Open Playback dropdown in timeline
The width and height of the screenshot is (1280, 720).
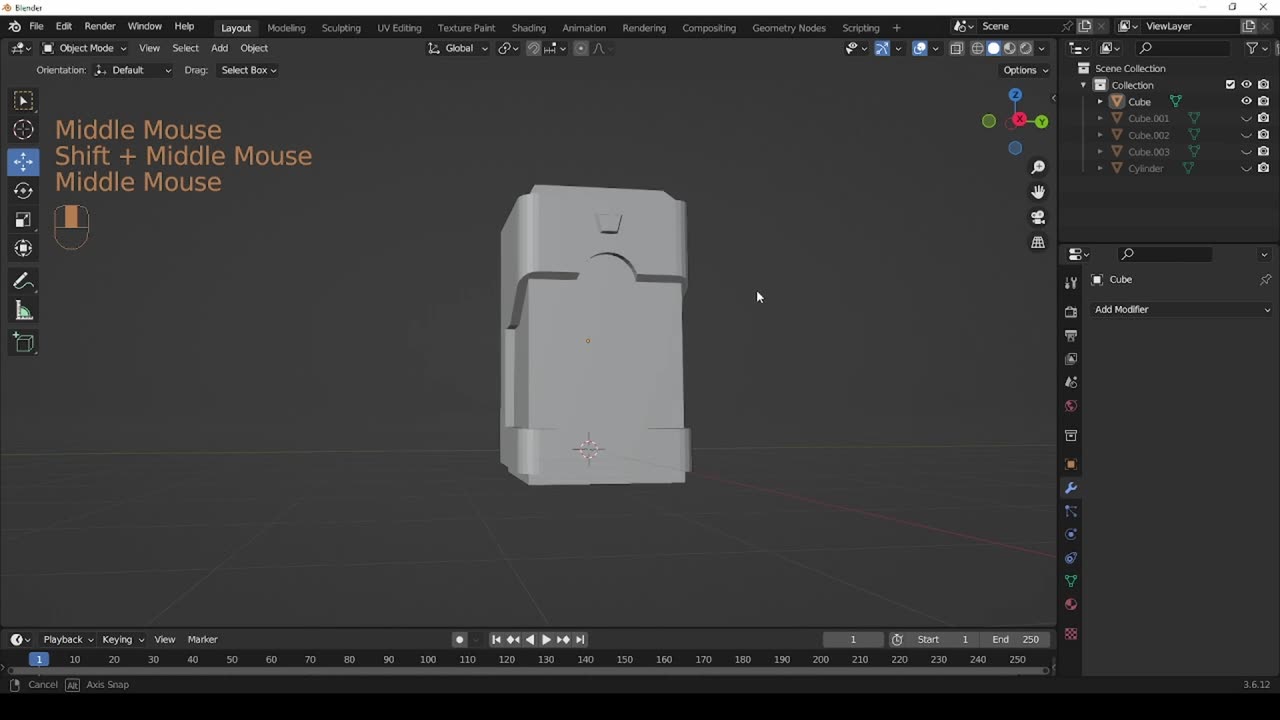68,639
